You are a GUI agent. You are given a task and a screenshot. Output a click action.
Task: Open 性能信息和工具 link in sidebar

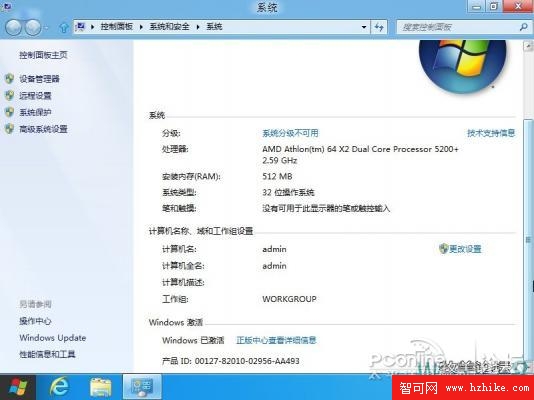(47, 354)
